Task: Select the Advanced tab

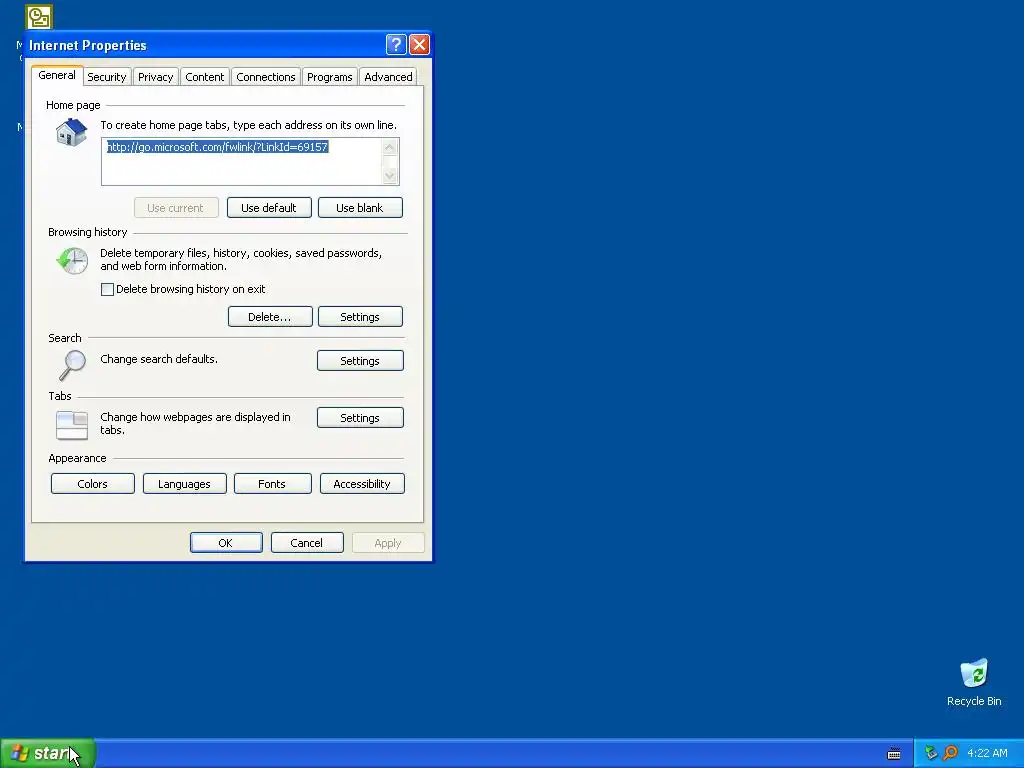Action: pos(389,77)
